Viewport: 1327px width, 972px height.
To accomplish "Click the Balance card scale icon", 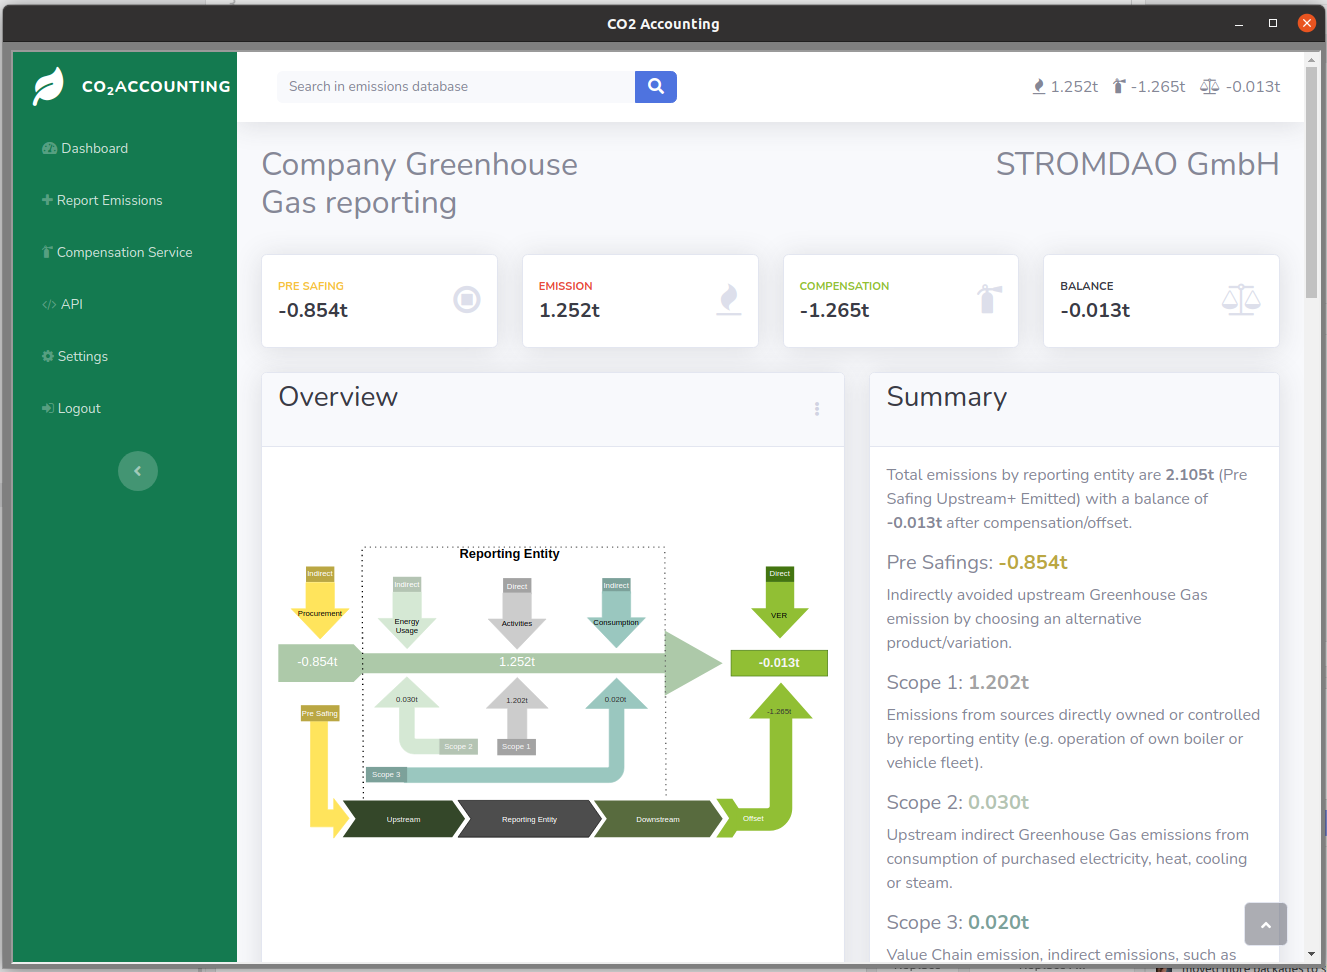I will click(x=1241, y=299).
